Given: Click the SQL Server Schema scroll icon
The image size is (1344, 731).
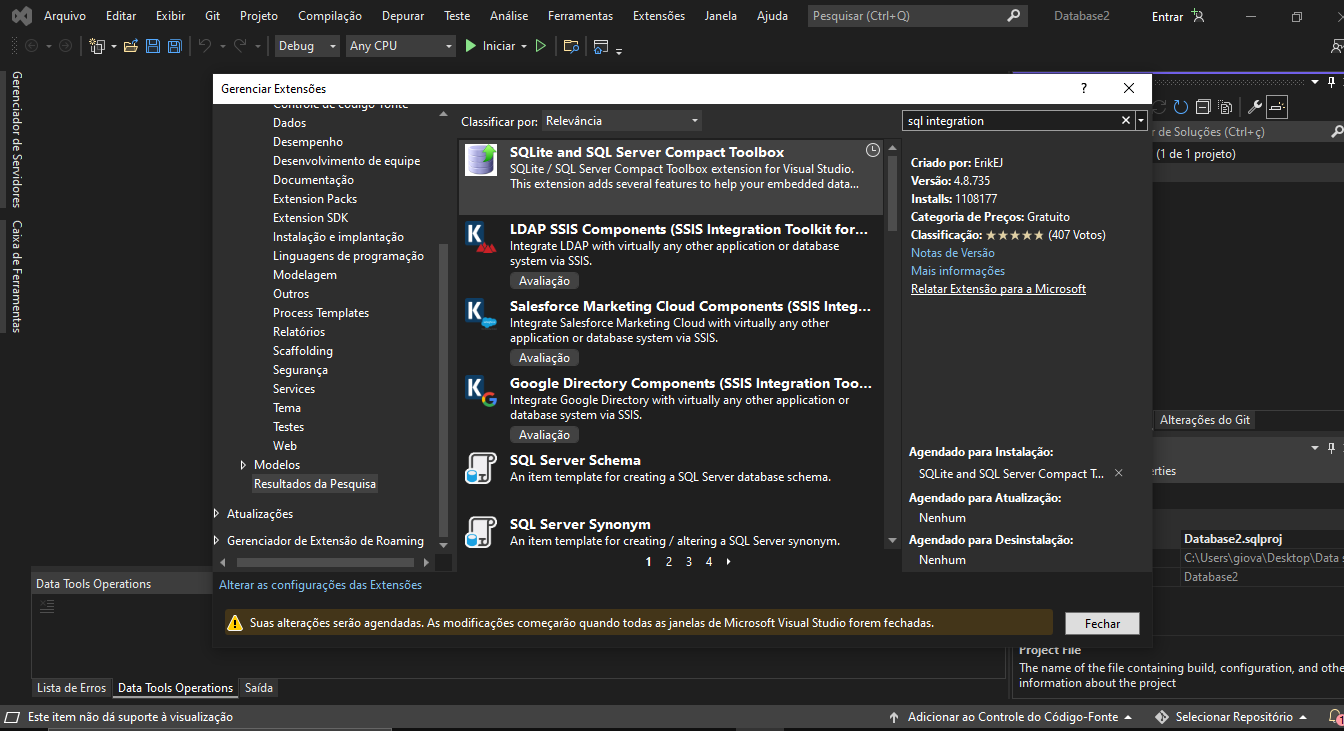Looking at the screenshot, I should tap(481, 468).
